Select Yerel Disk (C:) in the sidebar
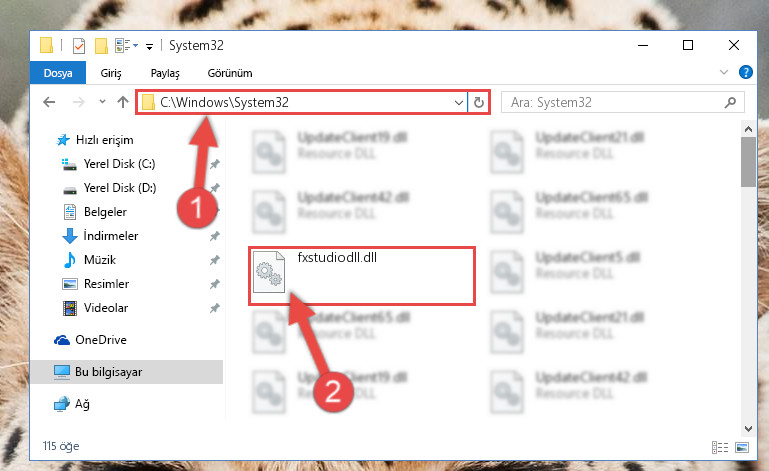769x471 pixels. (119, 164)
